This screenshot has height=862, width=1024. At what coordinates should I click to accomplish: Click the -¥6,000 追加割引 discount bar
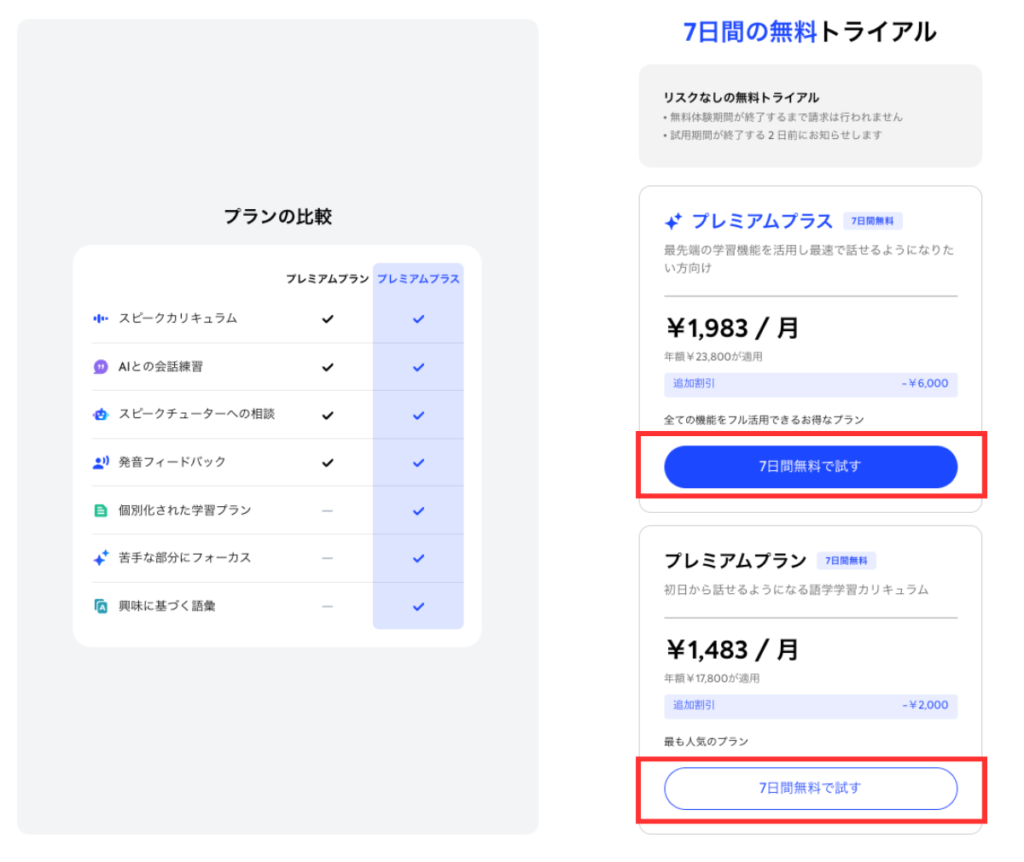click(x=810, y=385)
